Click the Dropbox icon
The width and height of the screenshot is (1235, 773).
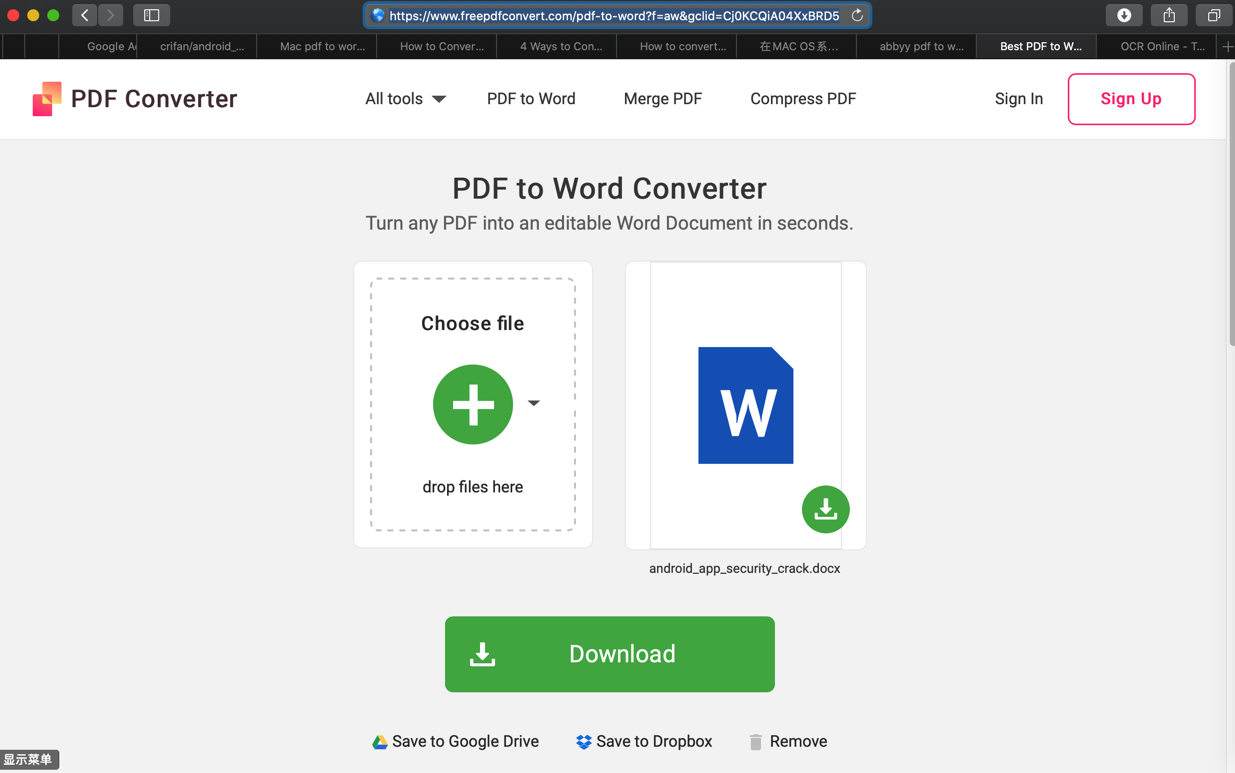[584, 742]
